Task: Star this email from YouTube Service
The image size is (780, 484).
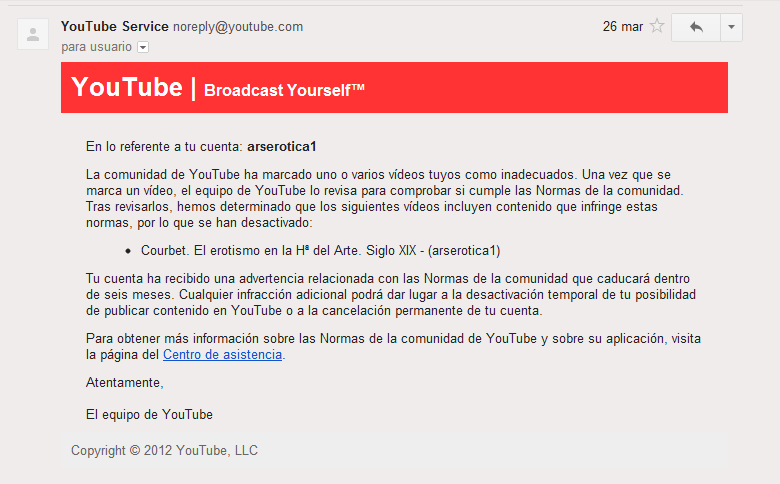Action: pos(657,26)
